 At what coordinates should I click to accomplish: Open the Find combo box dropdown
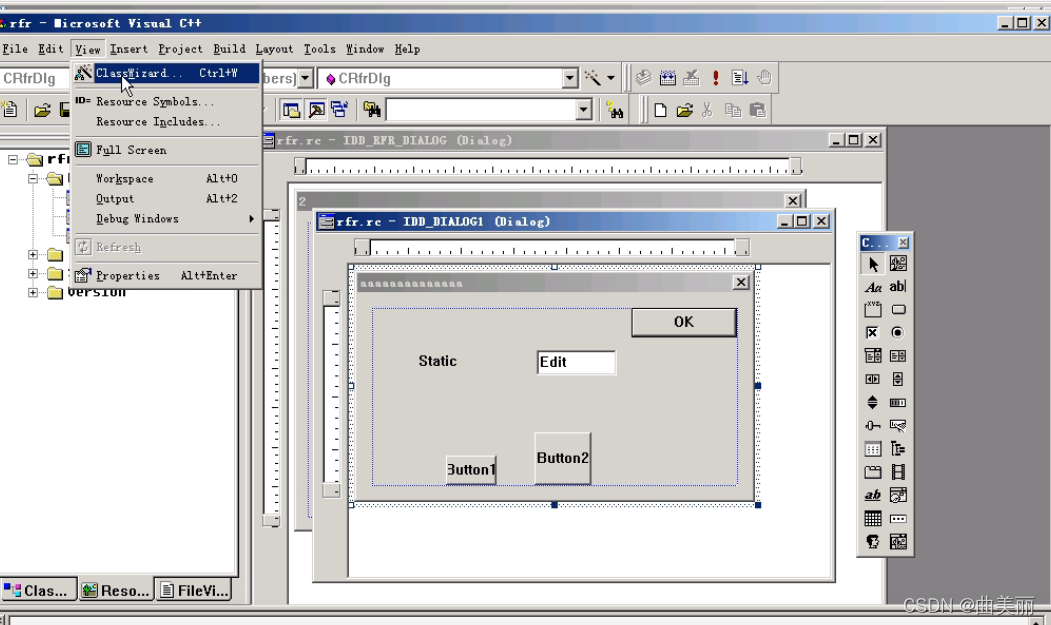584,109
